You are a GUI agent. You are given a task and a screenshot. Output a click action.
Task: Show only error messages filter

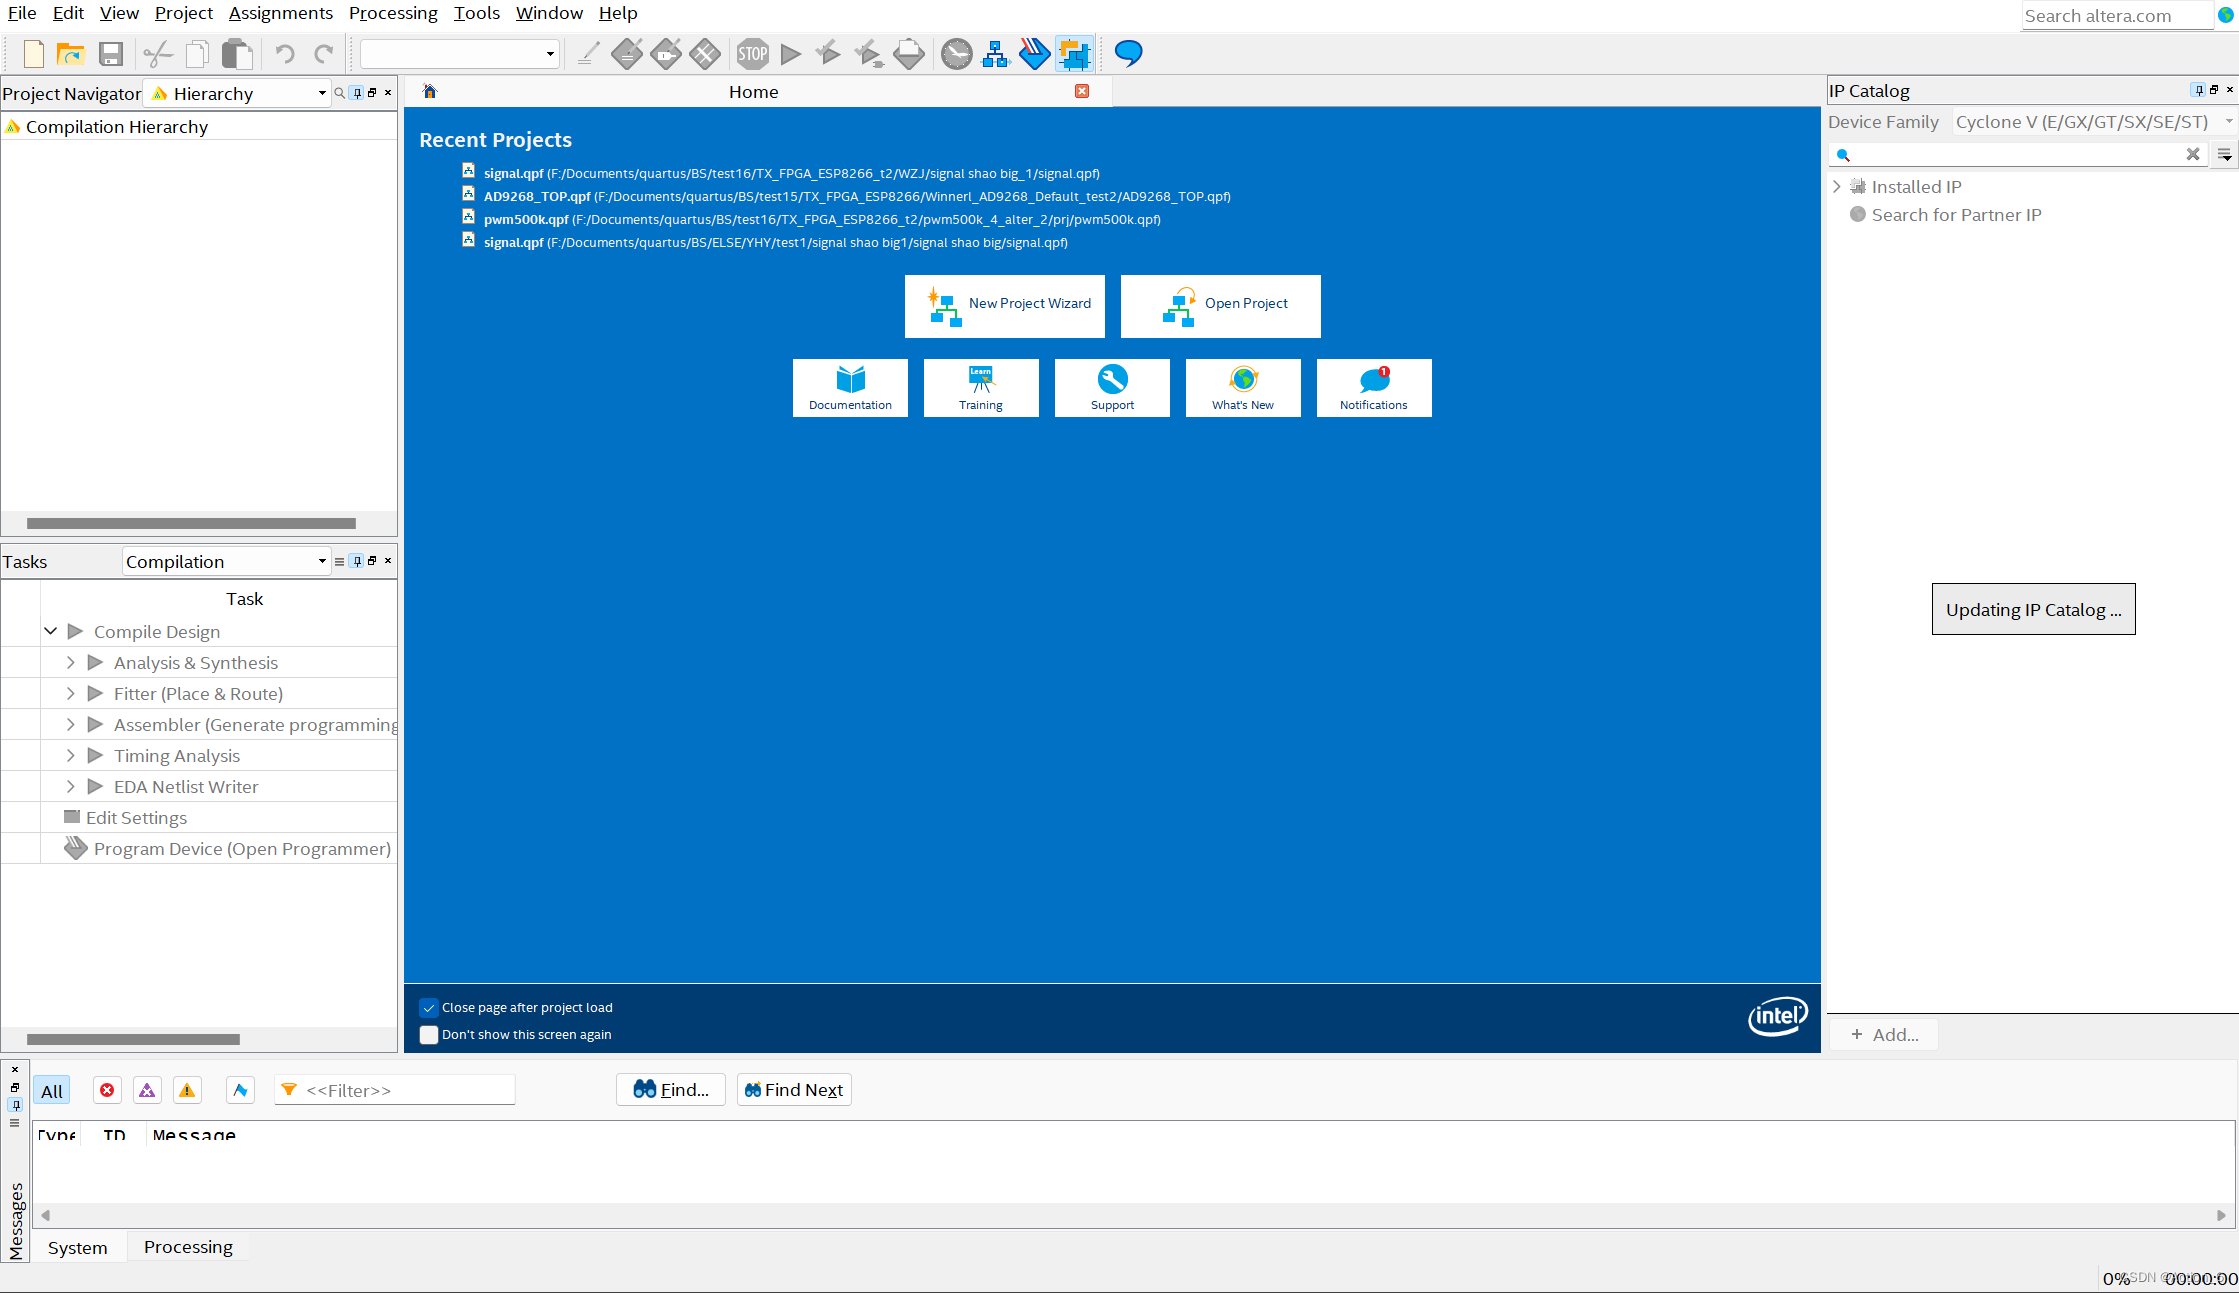[107, 1090]
